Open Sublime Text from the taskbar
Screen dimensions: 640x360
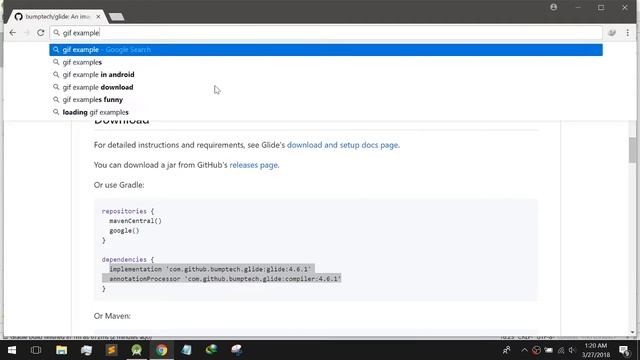111,350
